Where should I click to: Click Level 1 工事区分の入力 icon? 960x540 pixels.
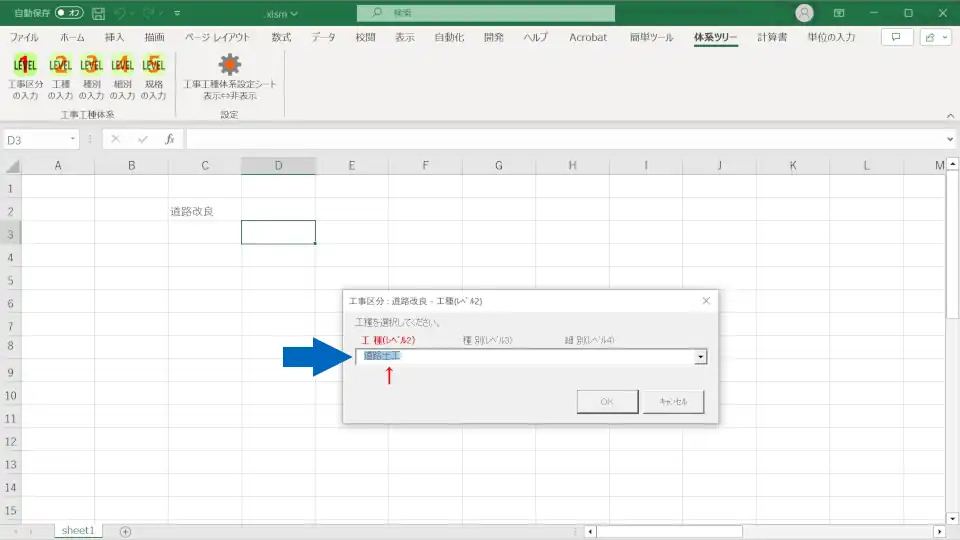(x=26, y=66)
